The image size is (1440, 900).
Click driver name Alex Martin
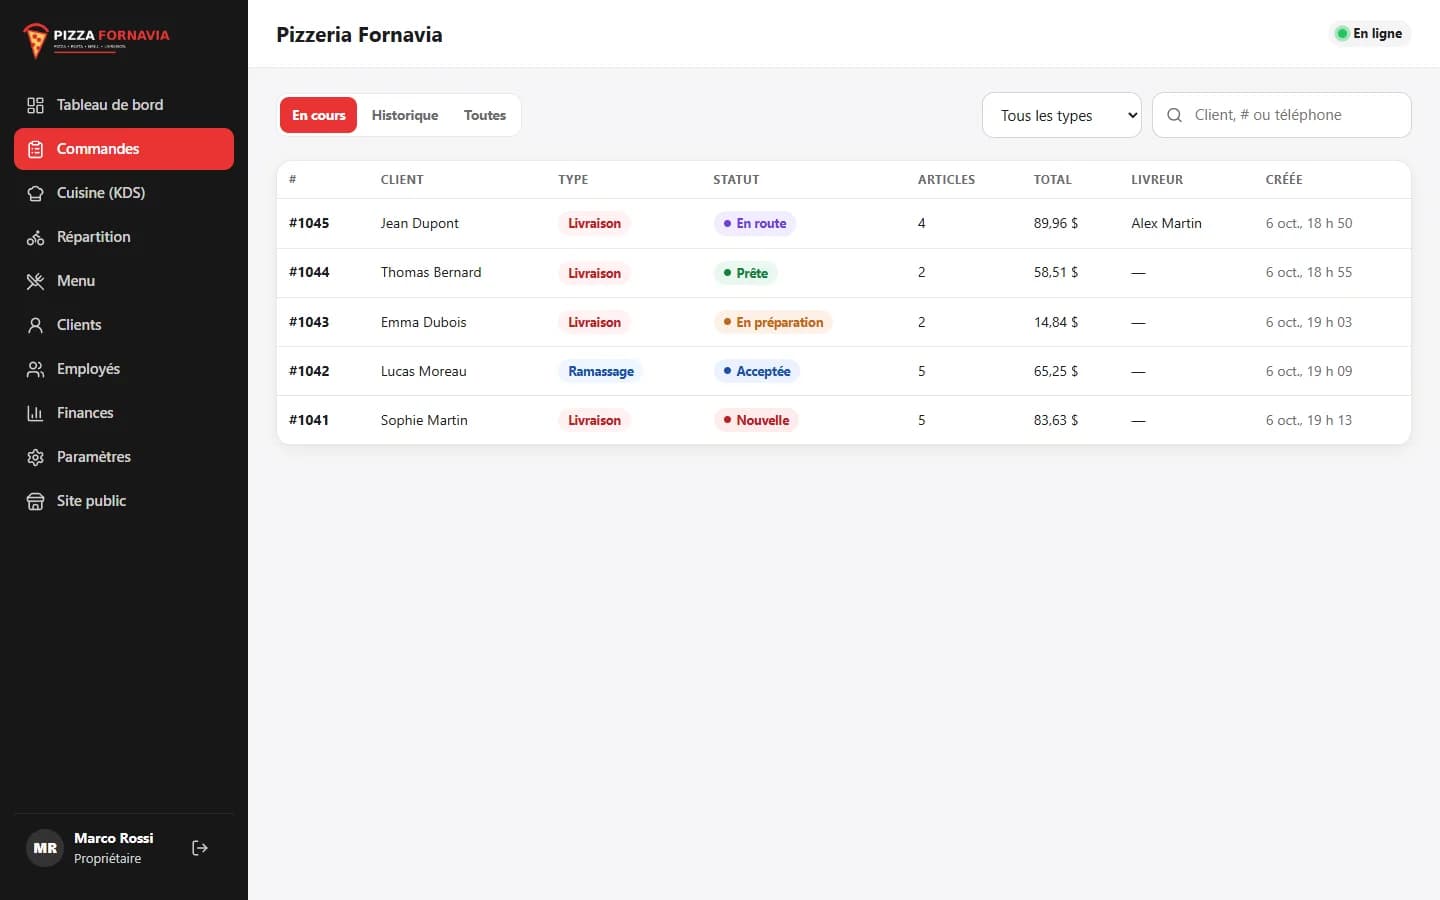coord(1166,223)
